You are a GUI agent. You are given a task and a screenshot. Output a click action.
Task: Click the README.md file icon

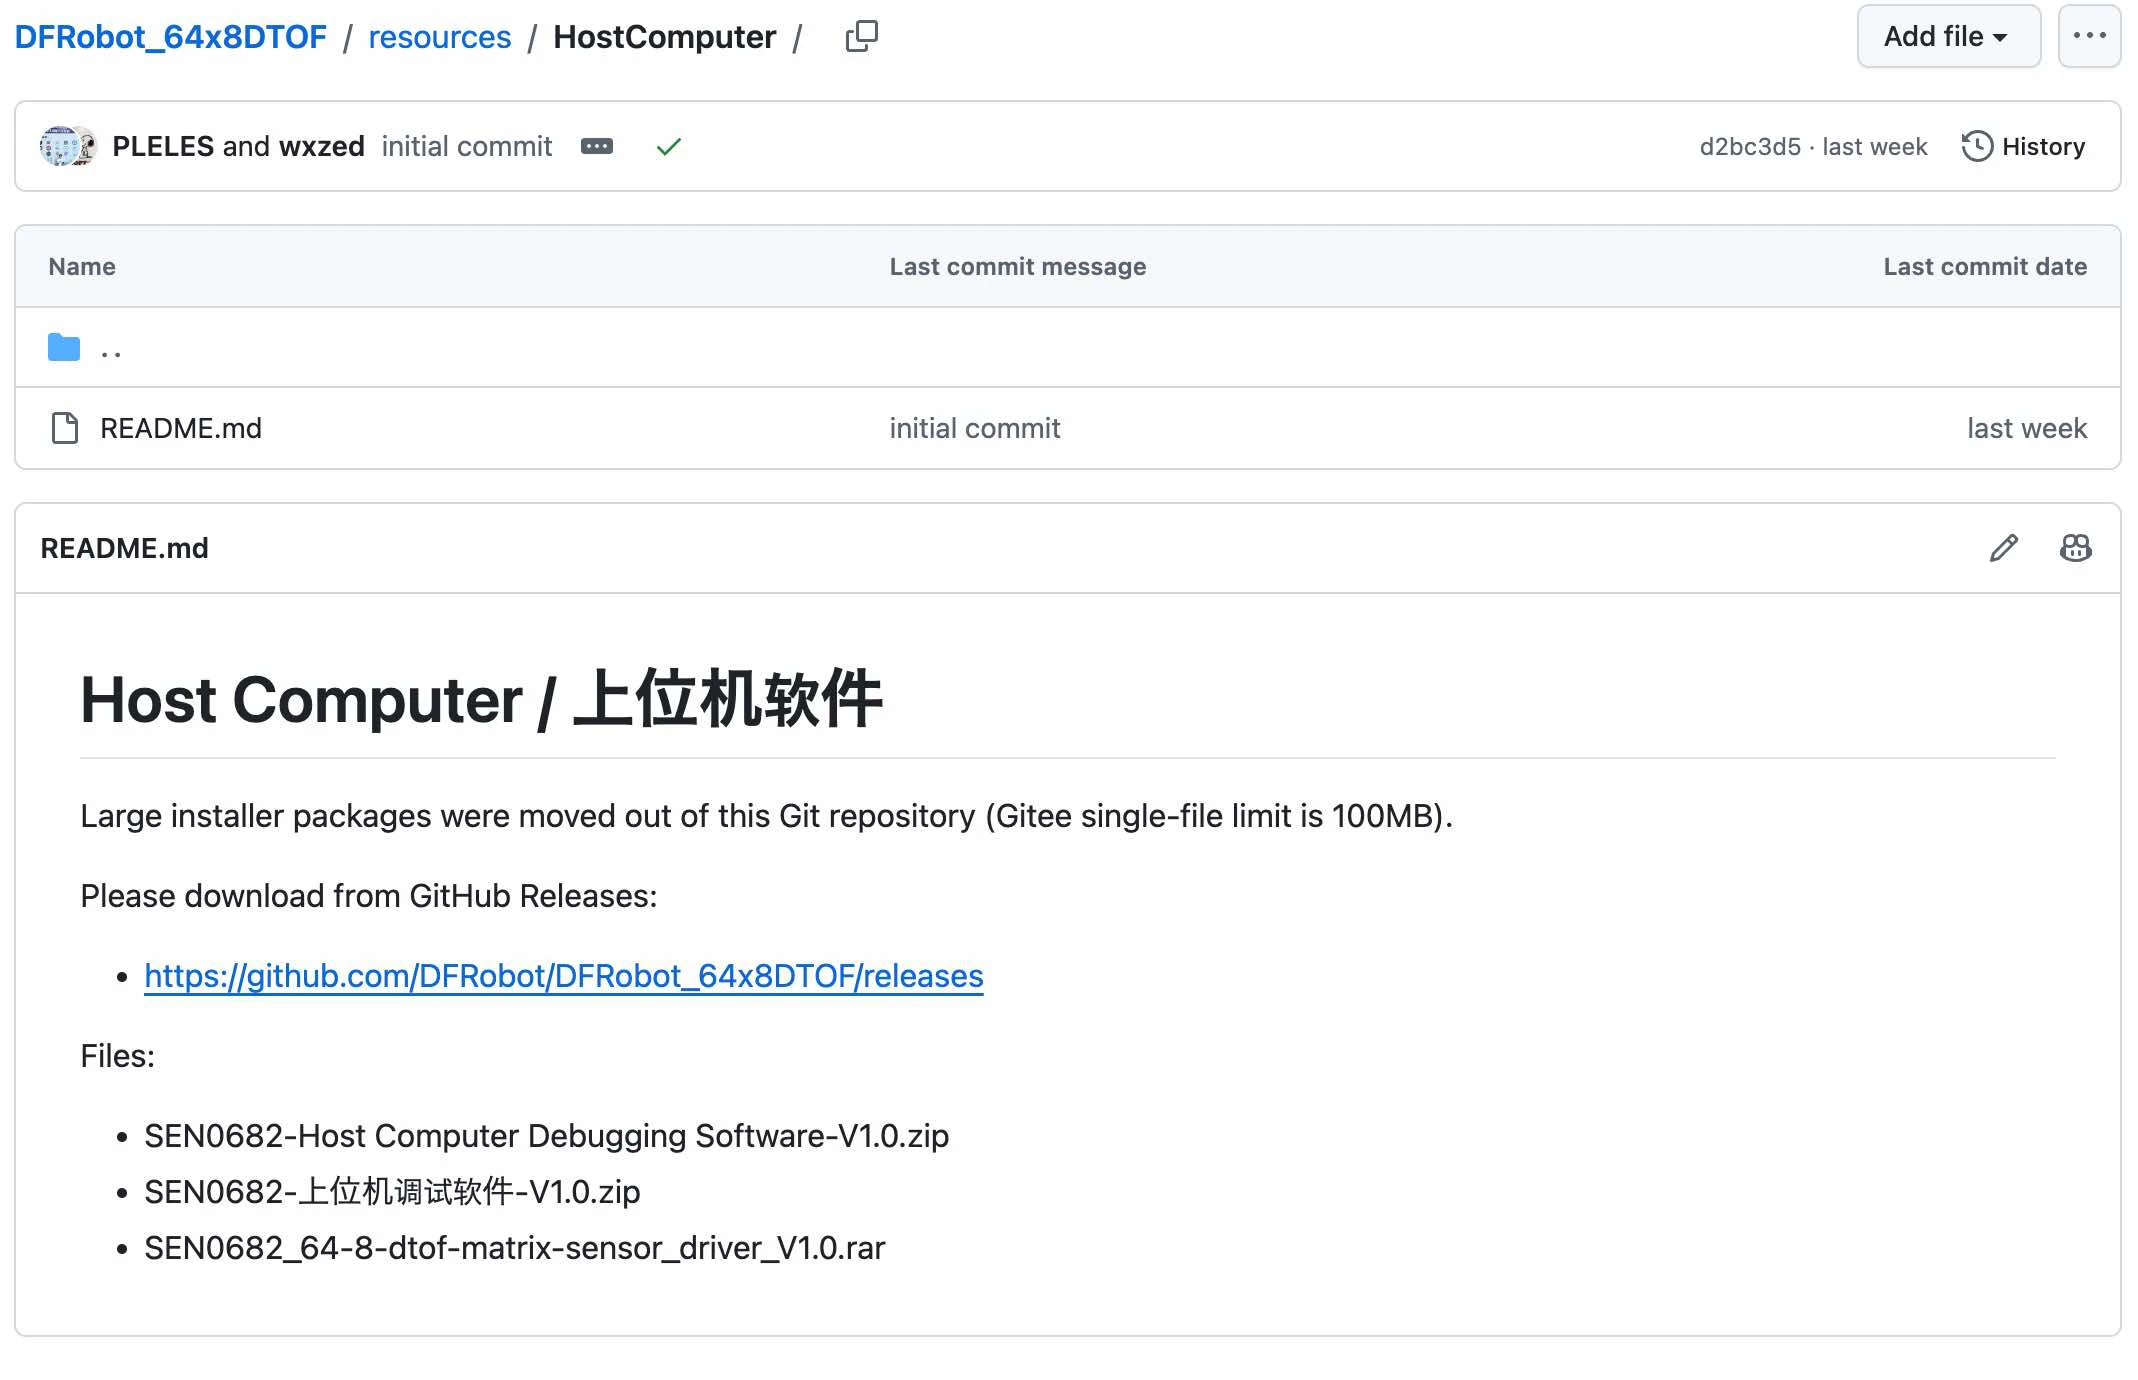coord(65,428)
